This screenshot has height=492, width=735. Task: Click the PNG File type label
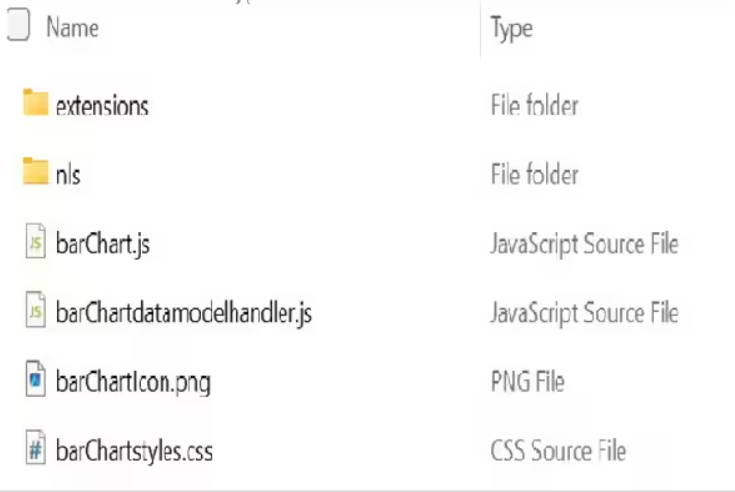click(527, 382)
